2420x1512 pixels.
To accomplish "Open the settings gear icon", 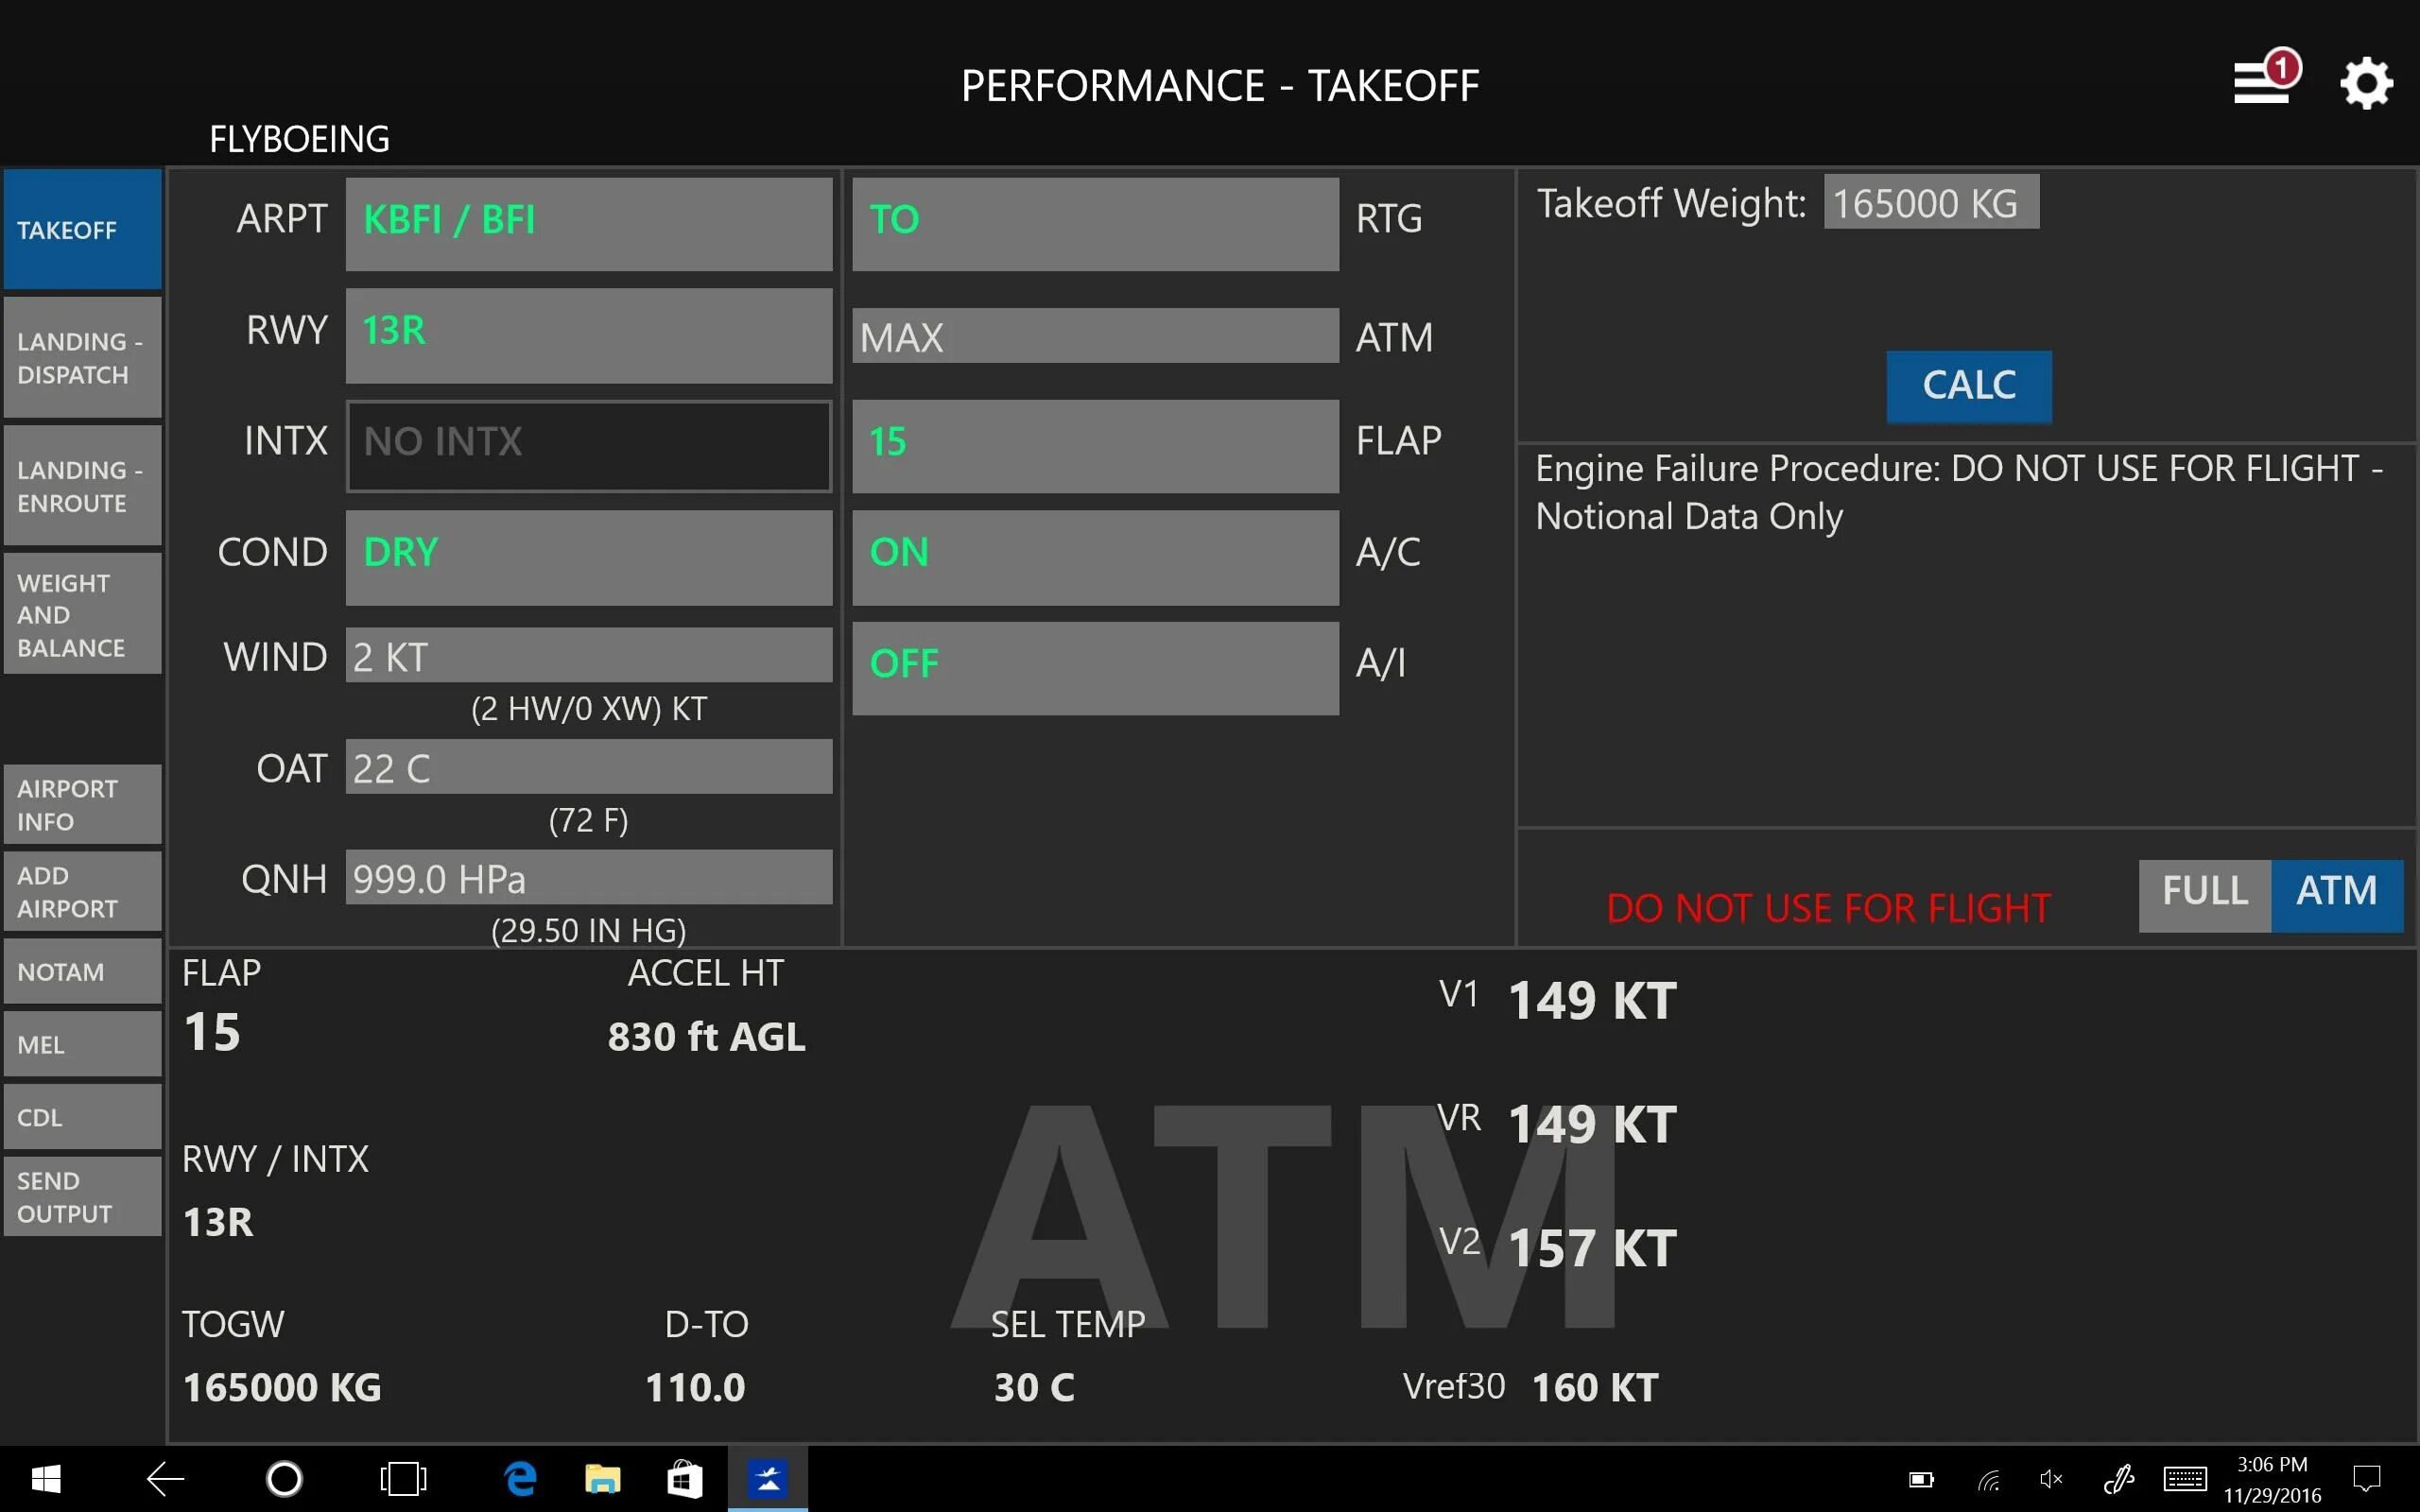I will pyautogui.click(x=2365, y=83).
